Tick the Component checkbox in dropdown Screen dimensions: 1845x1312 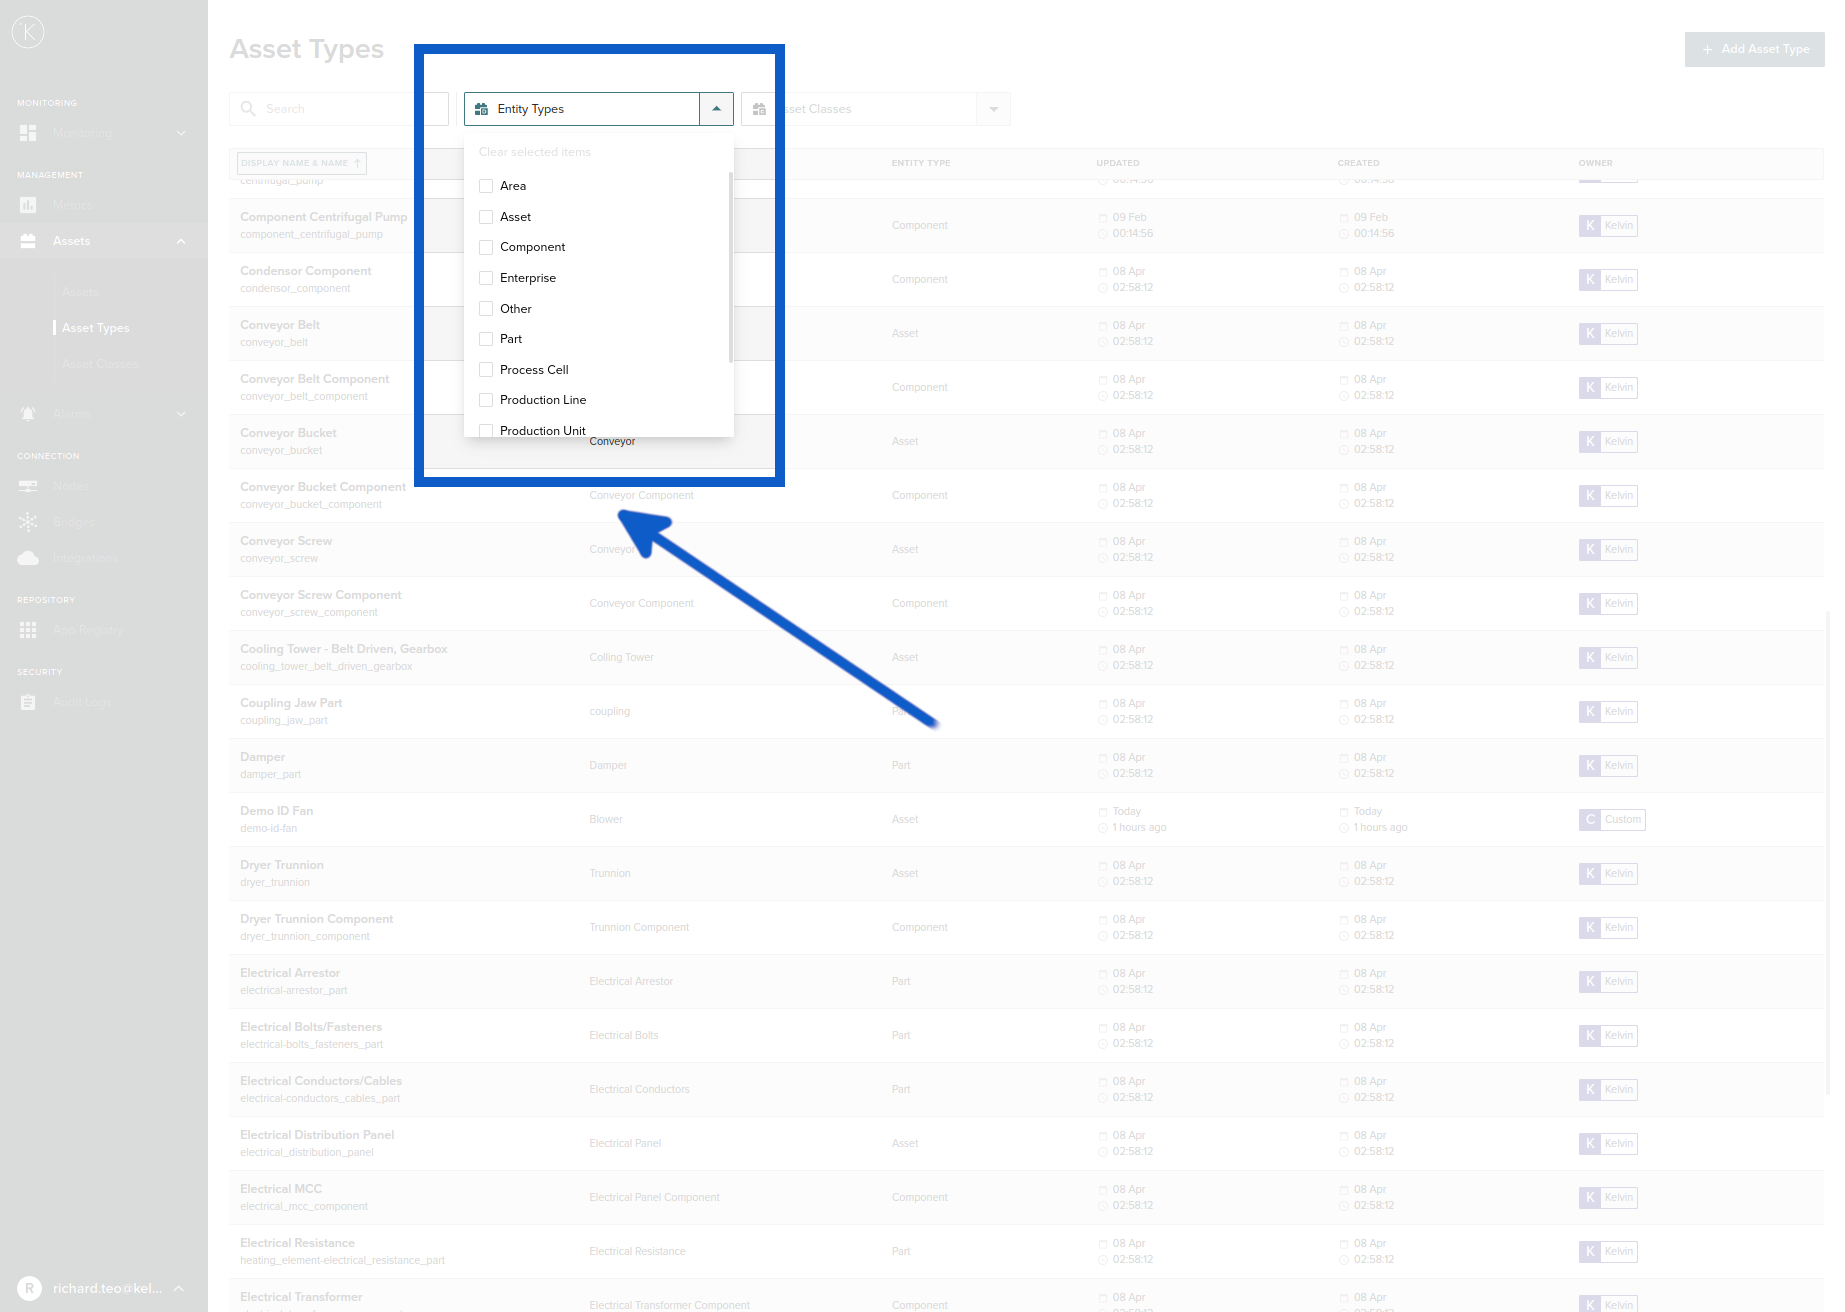click(486, 247)
